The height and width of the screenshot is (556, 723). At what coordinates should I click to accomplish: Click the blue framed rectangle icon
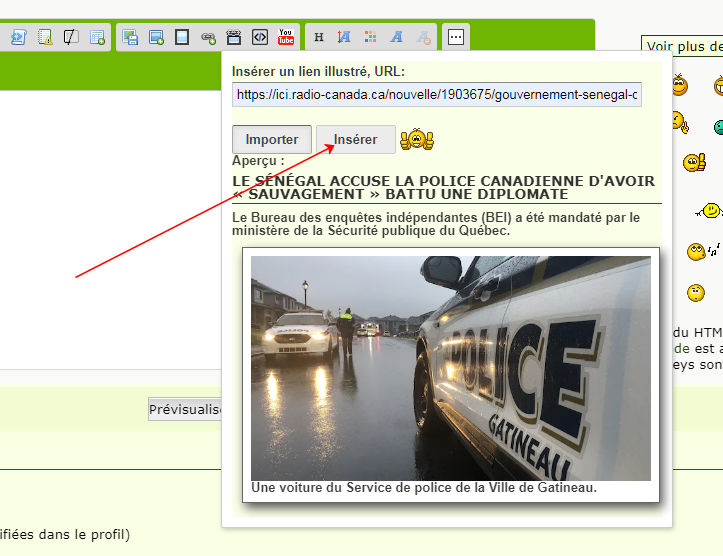click(x=182, y=37)
